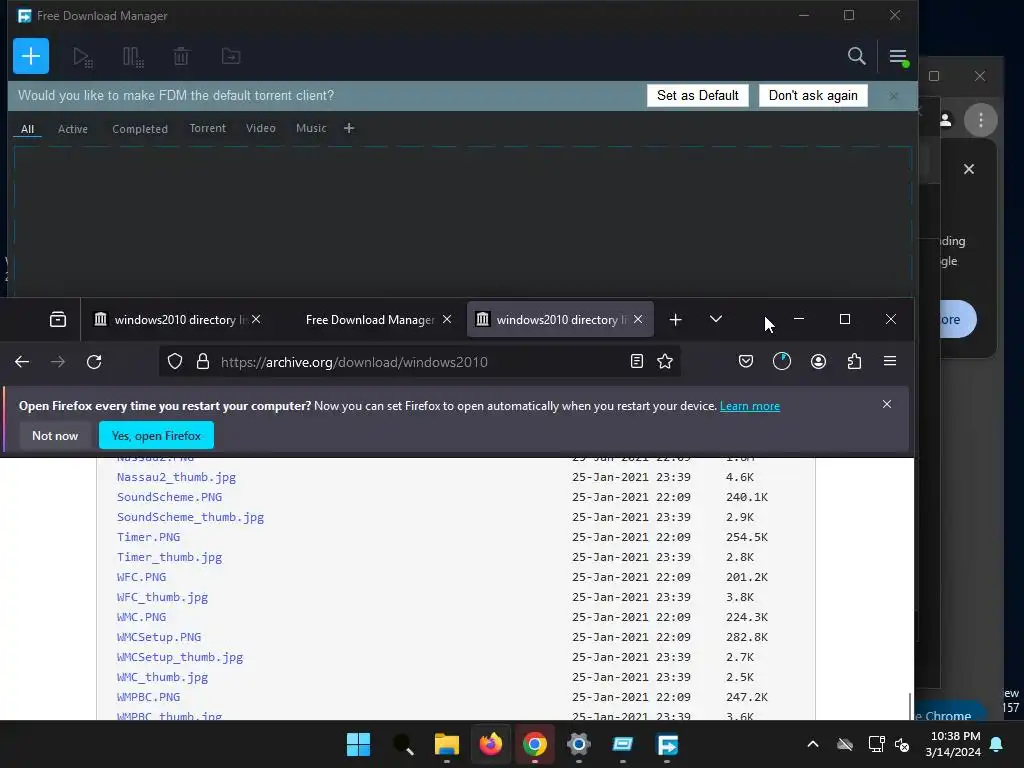This screenshot has width=1024, height=768.
Task: Close the first windows2010 directory tab
Action: point(256,319)
